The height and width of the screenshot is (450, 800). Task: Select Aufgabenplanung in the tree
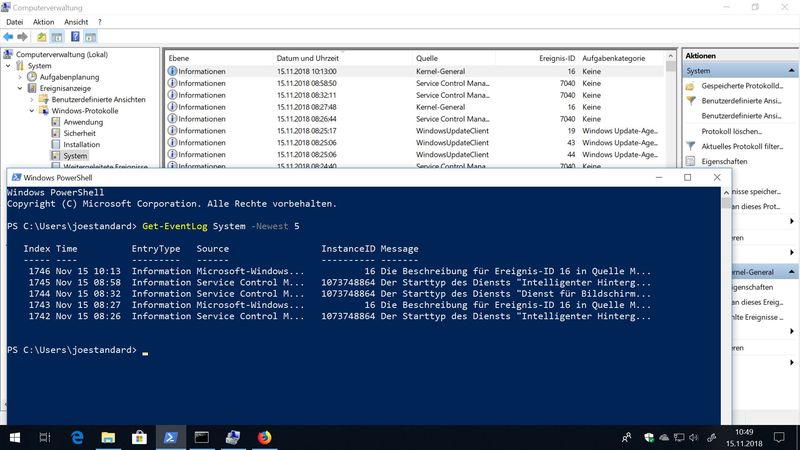[69, 77]
